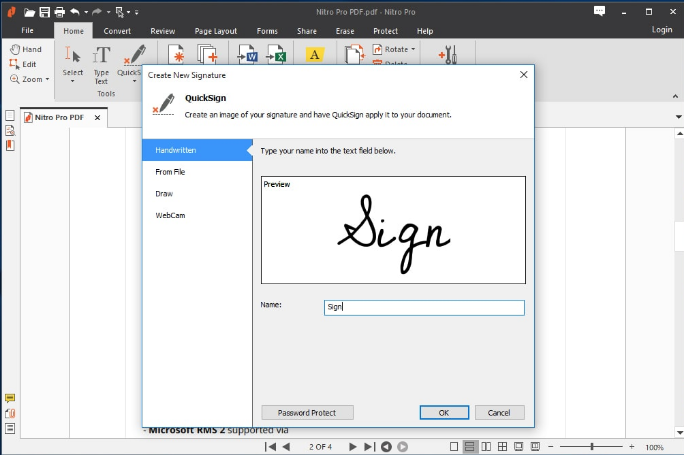Open file via folder icon in quick access
684x455 pixels.
coord(29,12)
